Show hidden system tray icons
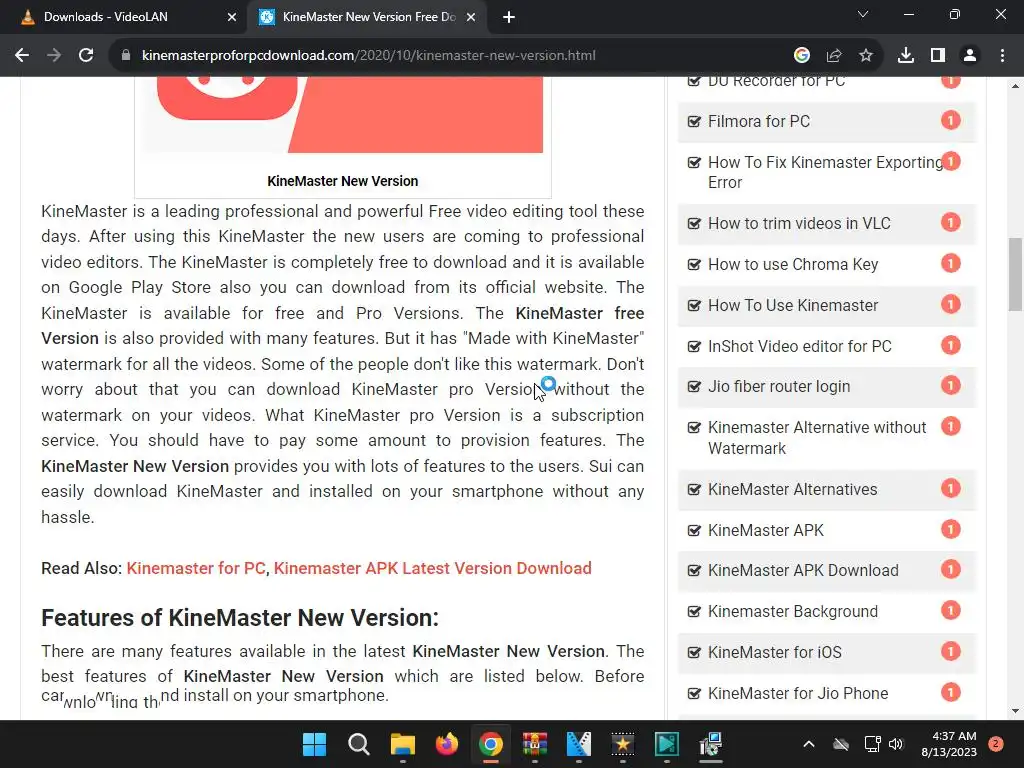 (x=808, y=744)
